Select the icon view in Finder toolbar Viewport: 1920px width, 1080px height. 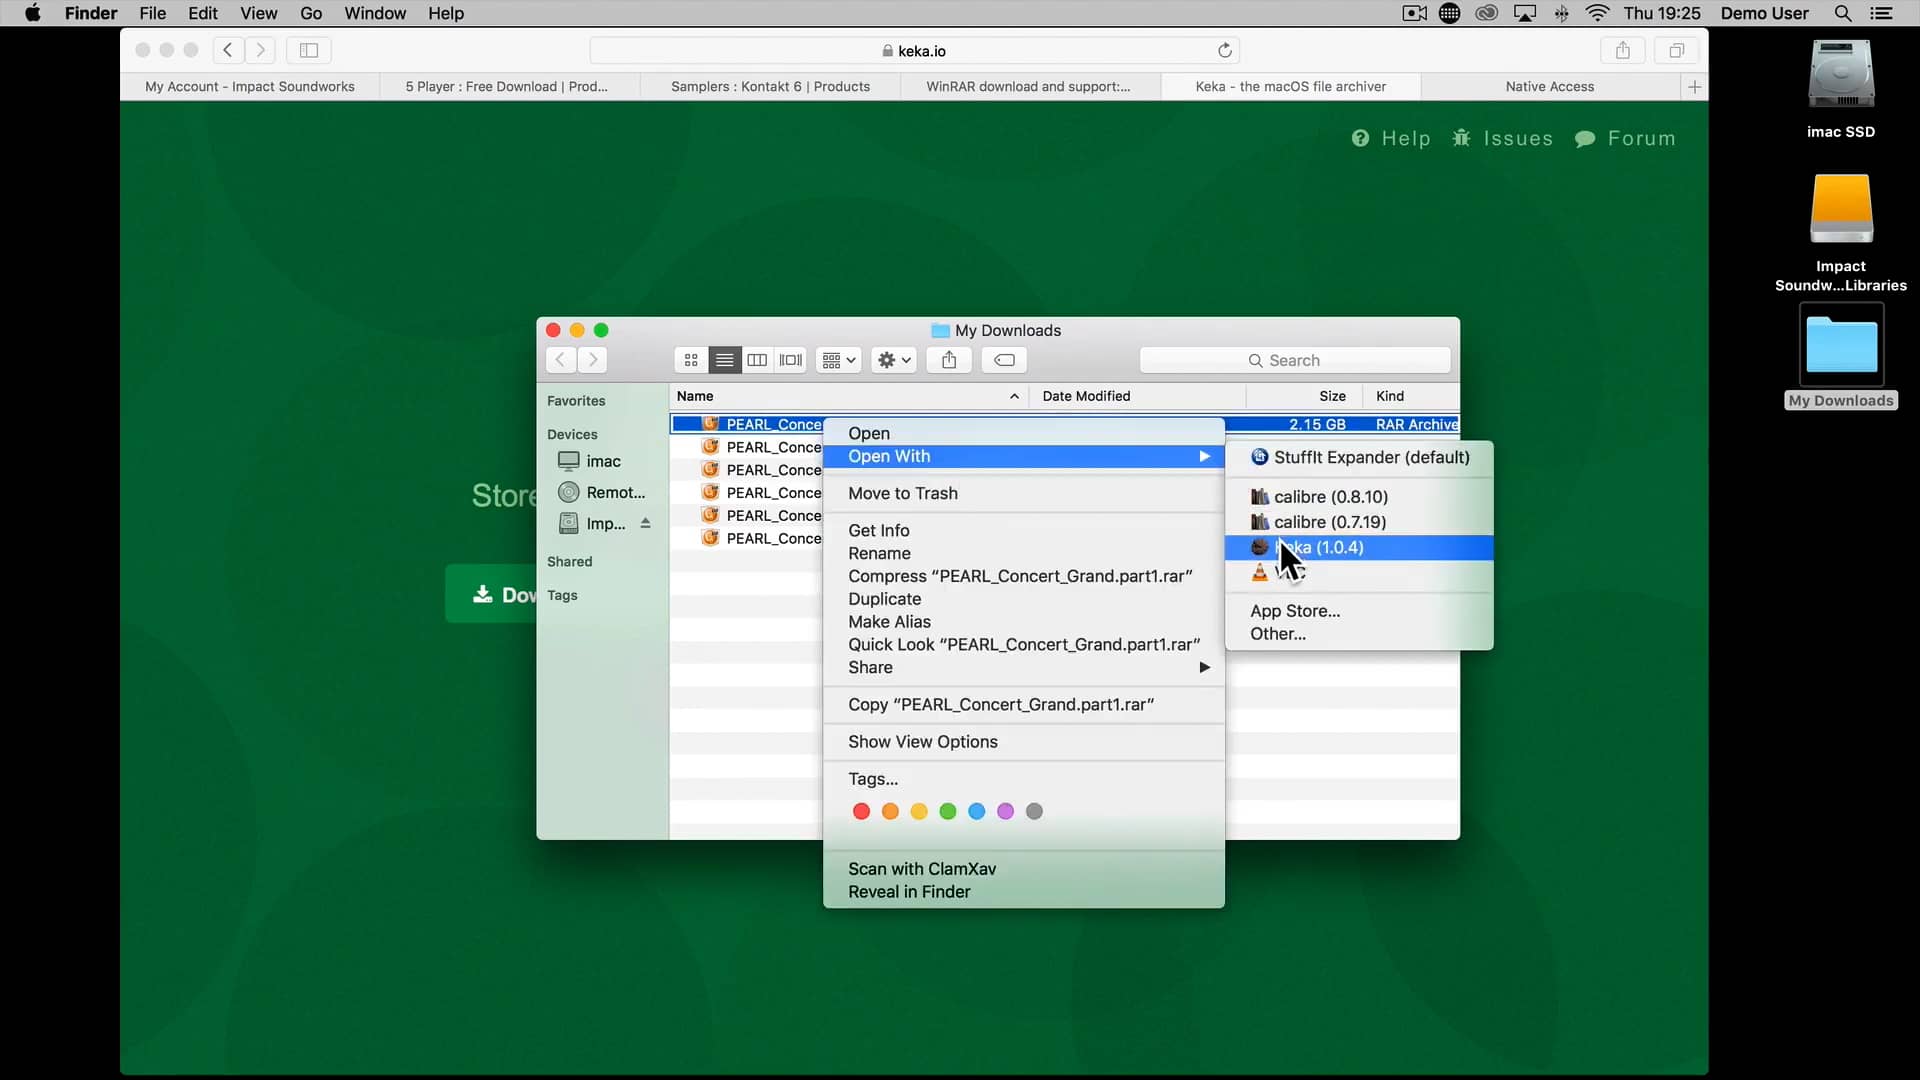(691, 360)
